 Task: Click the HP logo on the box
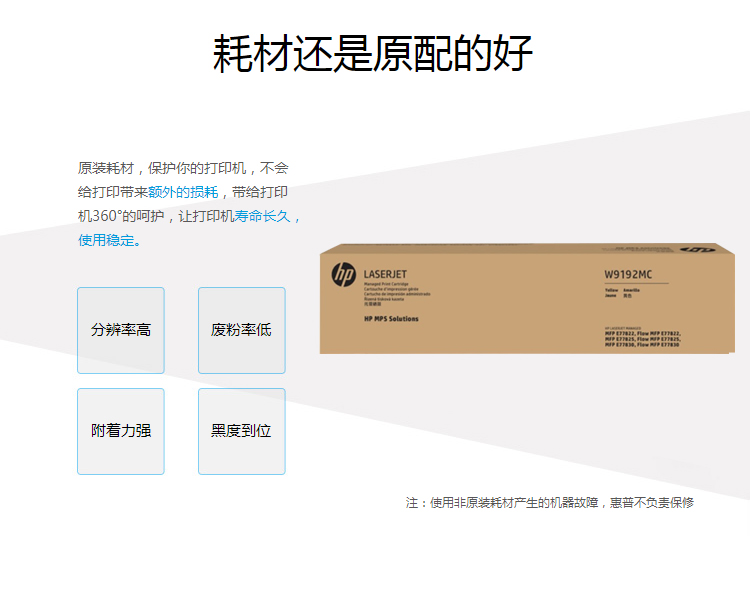point(343,274)
